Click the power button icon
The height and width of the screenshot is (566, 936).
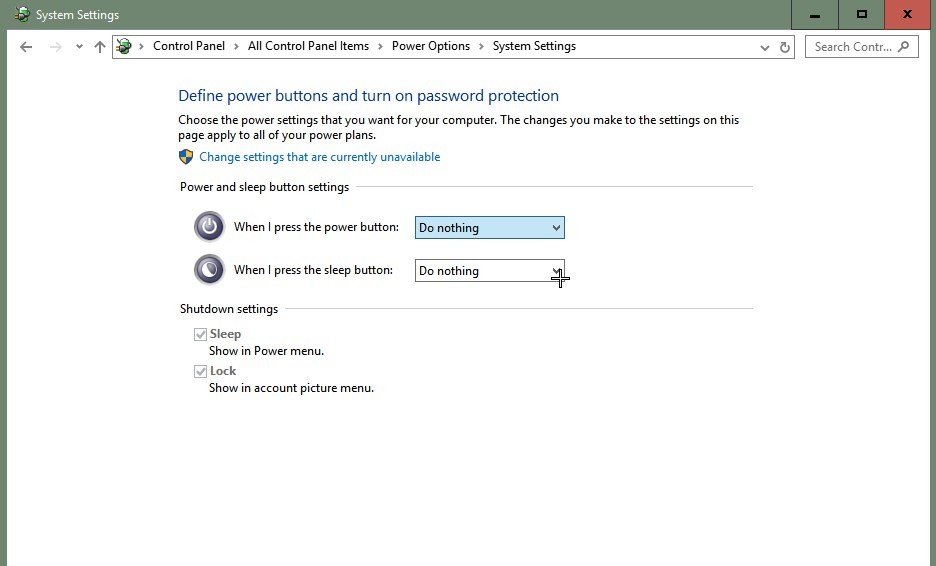[x=209, y=226]
